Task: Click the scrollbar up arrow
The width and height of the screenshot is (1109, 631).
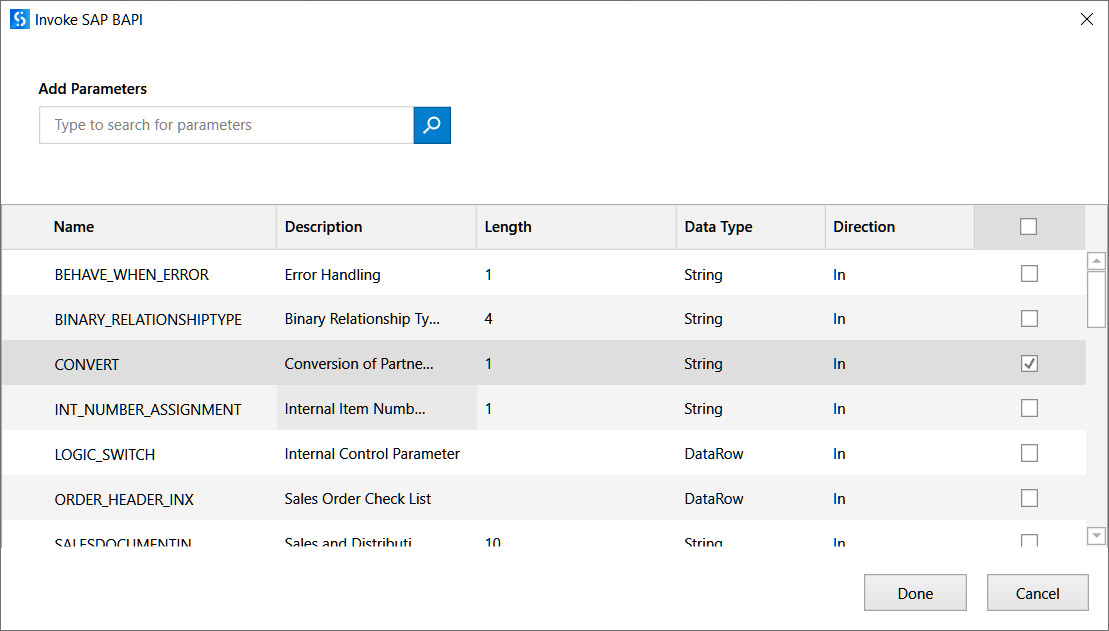Action: coord(1096,261)
